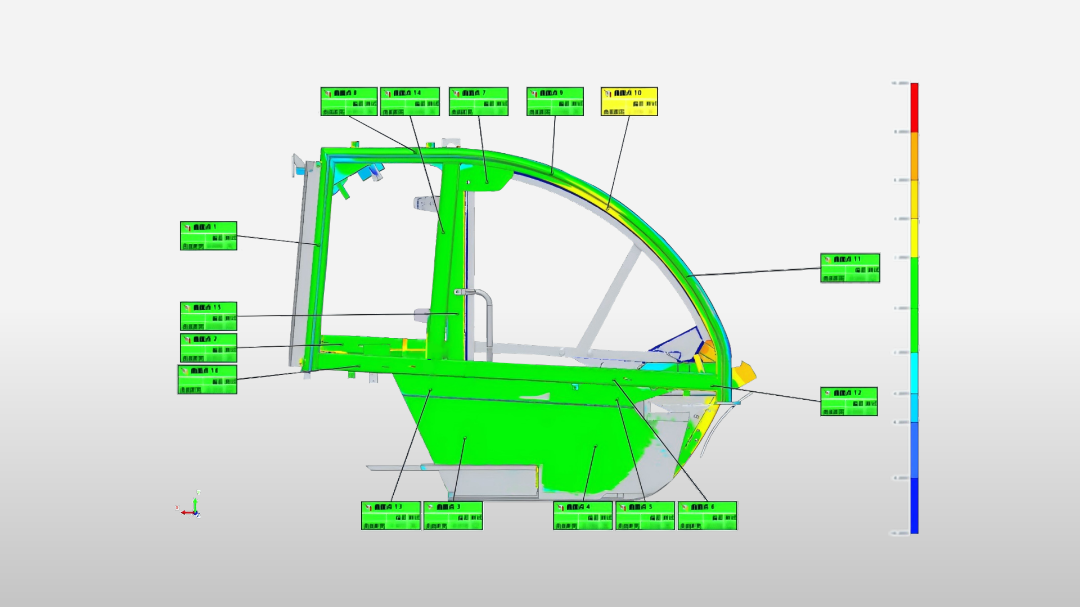The image size is (1080, 607).
Task: Click the icon in the 曲面点 1 label
Action: pyautogui.click(x=187, y=227)
